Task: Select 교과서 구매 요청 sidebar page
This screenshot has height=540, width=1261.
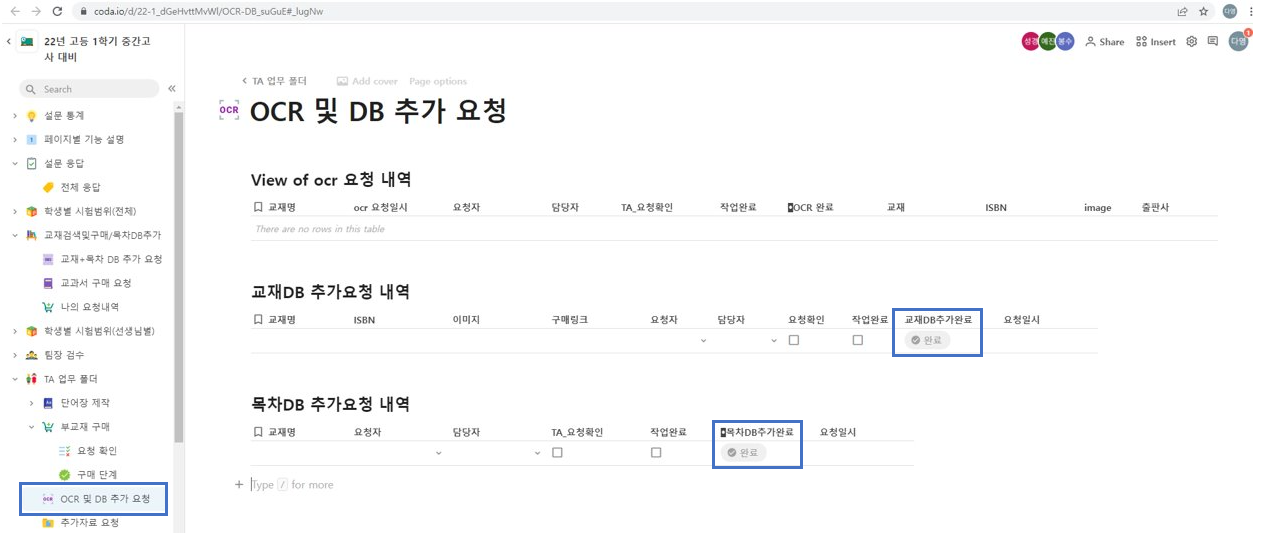Action: 95,283
